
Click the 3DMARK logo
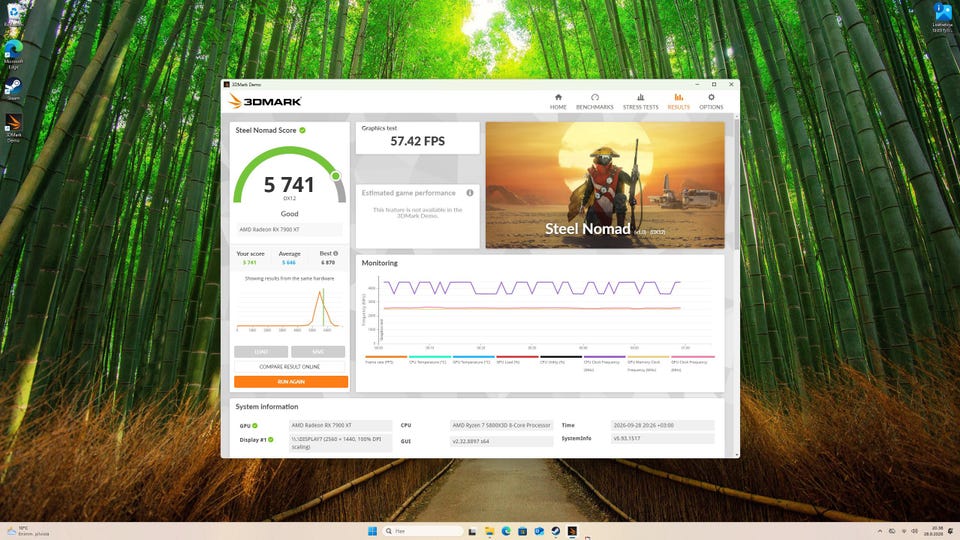(264, 101)
